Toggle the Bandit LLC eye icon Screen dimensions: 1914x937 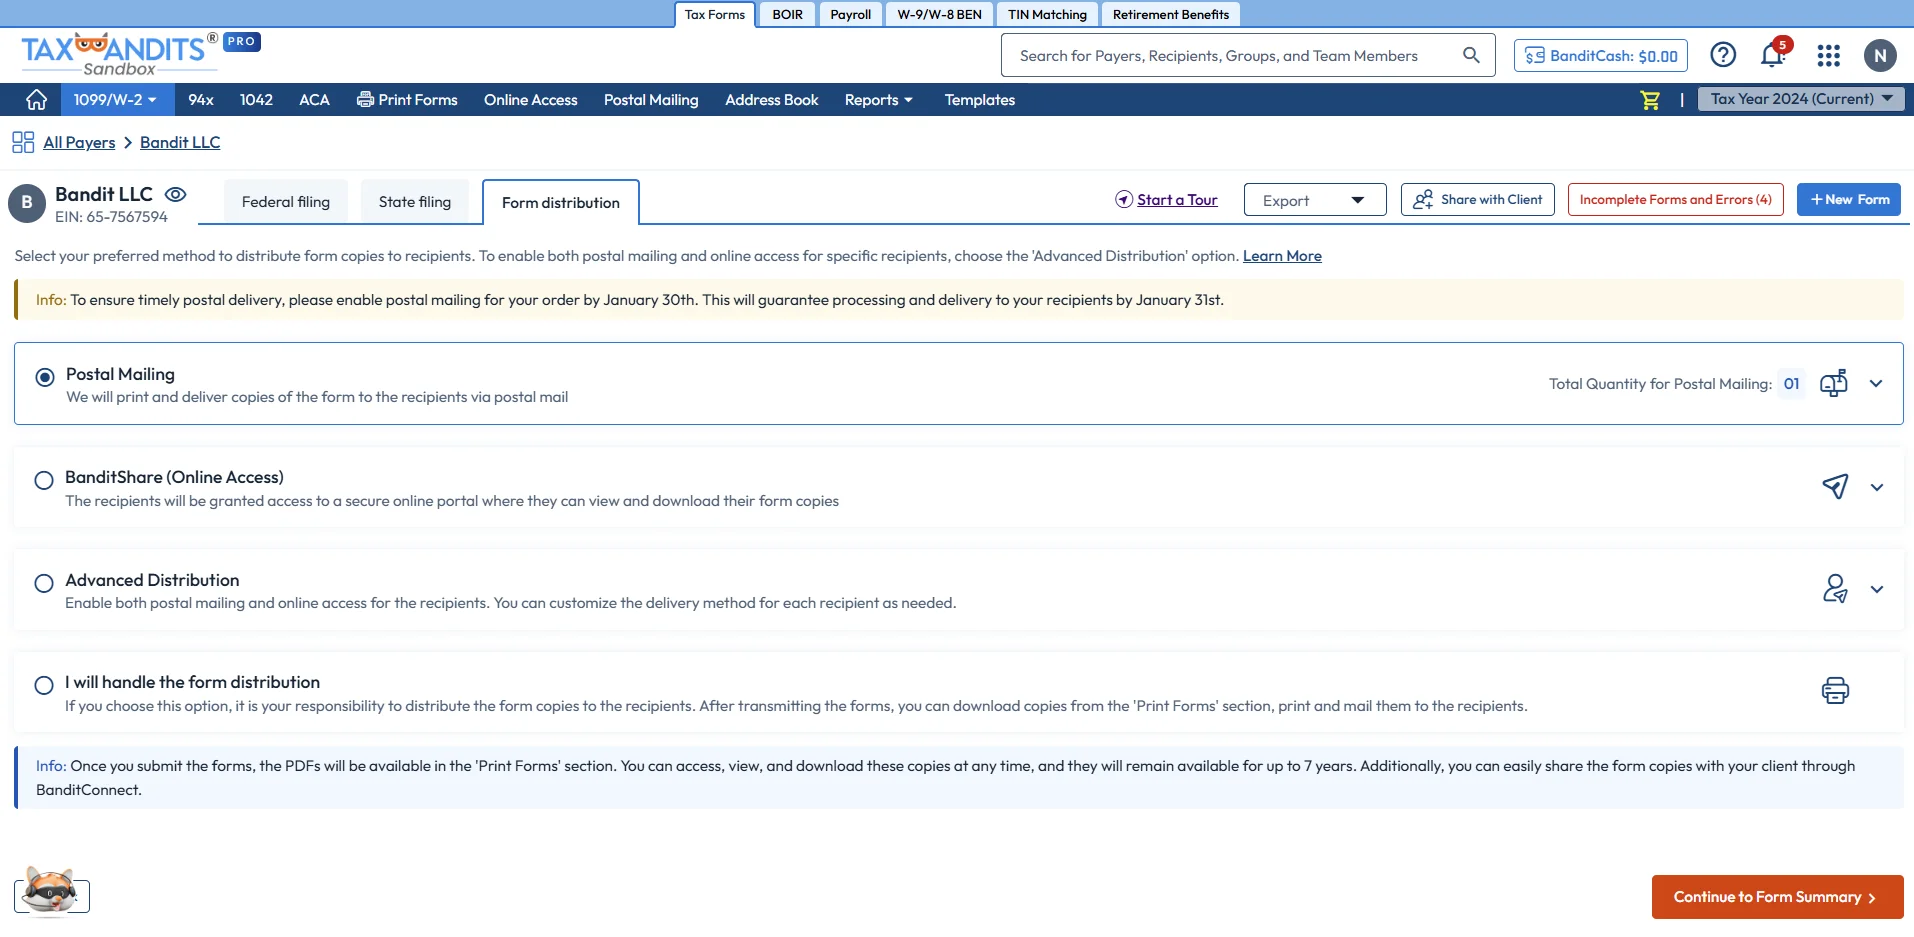click(x=175, y=194)
